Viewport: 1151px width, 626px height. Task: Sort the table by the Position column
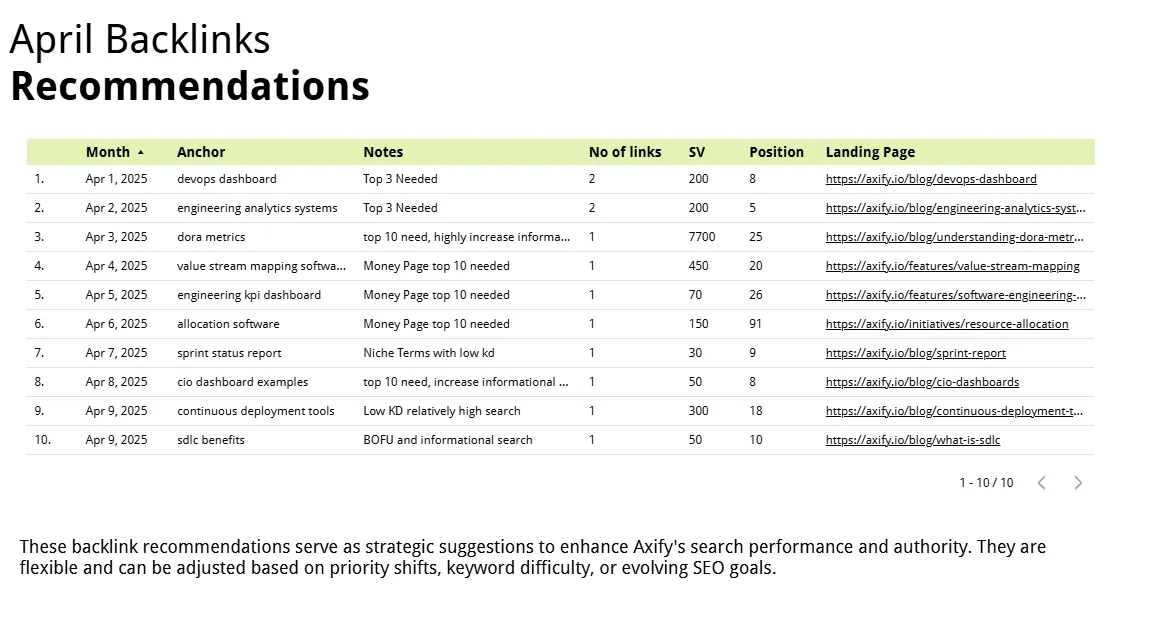pos(777,151)
